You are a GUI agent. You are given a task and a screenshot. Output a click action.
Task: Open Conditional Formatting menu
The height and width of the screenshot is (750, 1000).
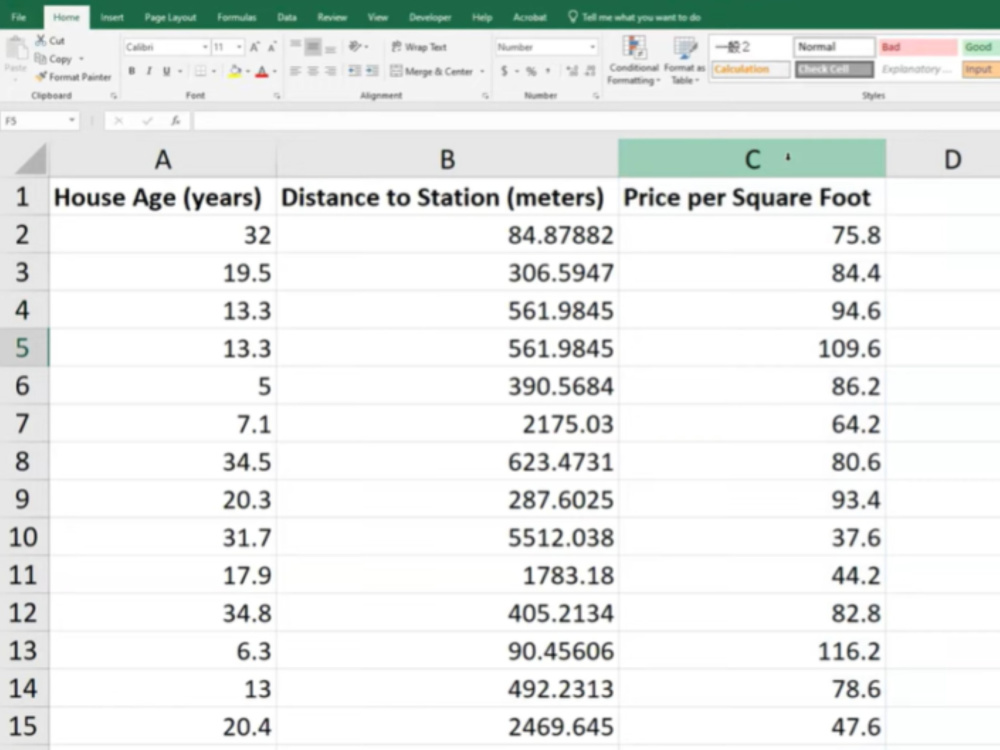633,61
